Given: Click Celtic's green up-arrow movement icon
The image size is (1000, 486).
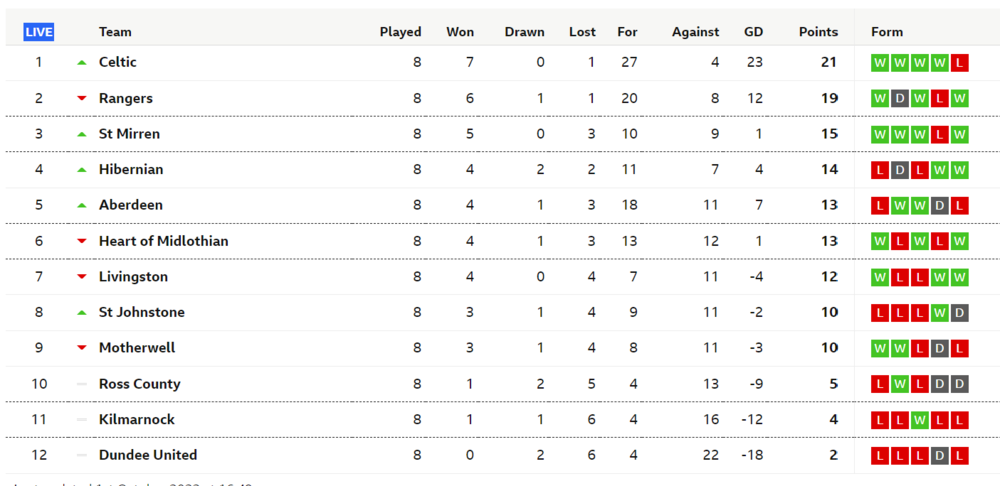Looking at the screenshot, I should point(82,63).
